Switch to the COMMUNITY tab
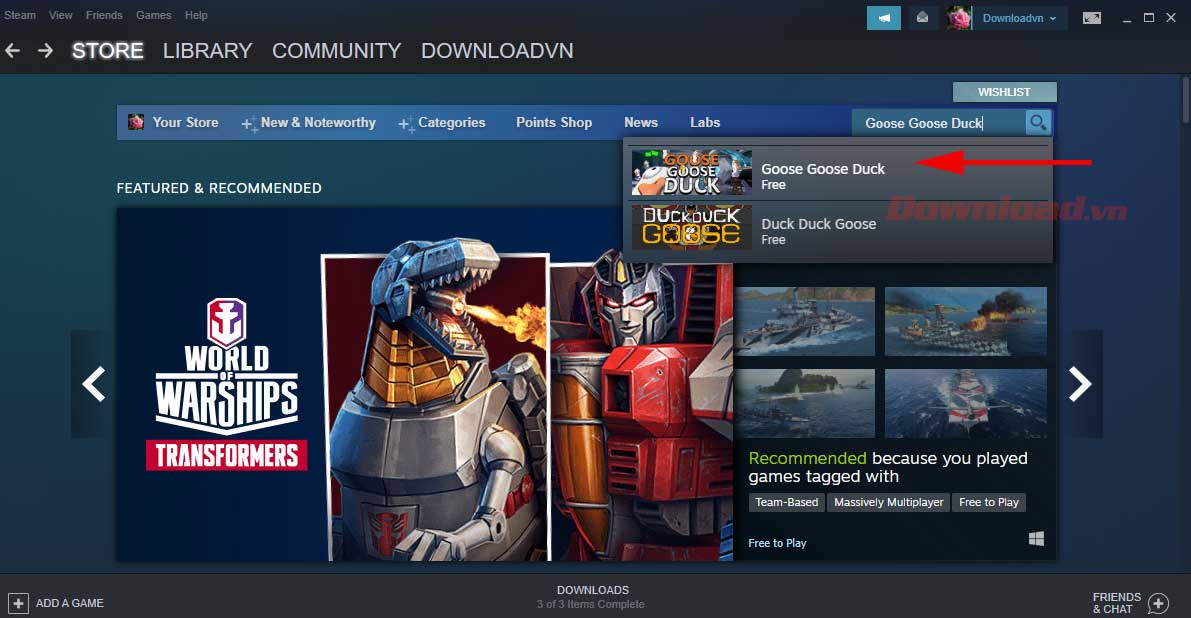Screen dimensions: 1191x618 336,51
